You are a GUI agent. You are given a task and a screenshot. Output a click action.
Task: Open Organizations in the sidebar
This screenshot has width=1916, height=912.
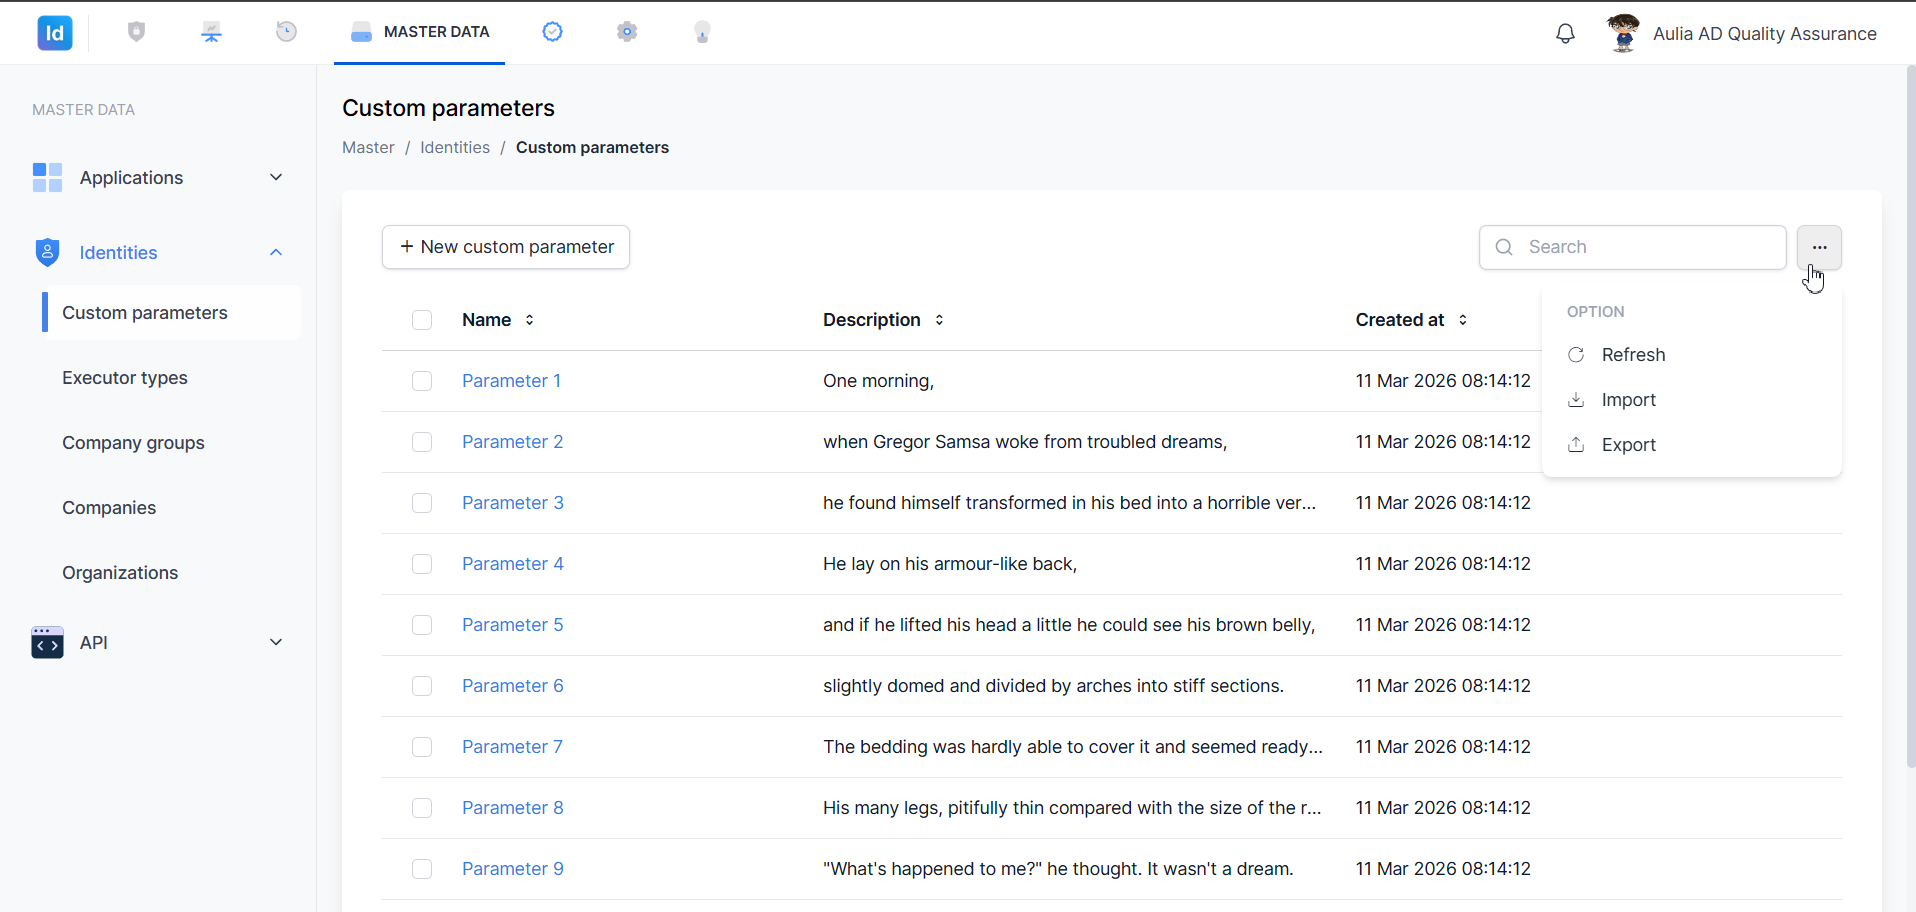[x=120, y=573]
